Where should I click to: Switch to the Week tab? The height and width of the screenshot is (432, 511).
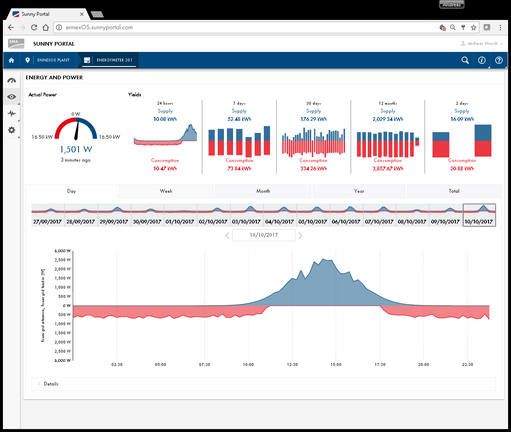166,191
